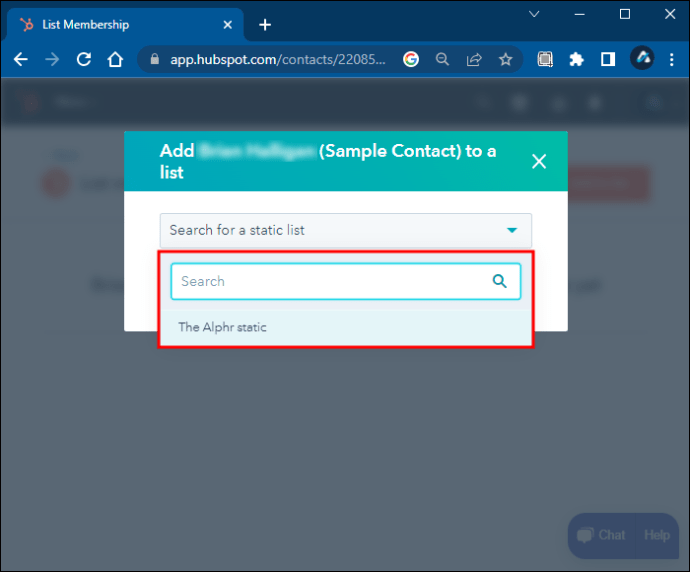Image resolution: width=690 pixels, height=572 pixels.
Task: Click the address bar URL
Action: pos(278,59)
